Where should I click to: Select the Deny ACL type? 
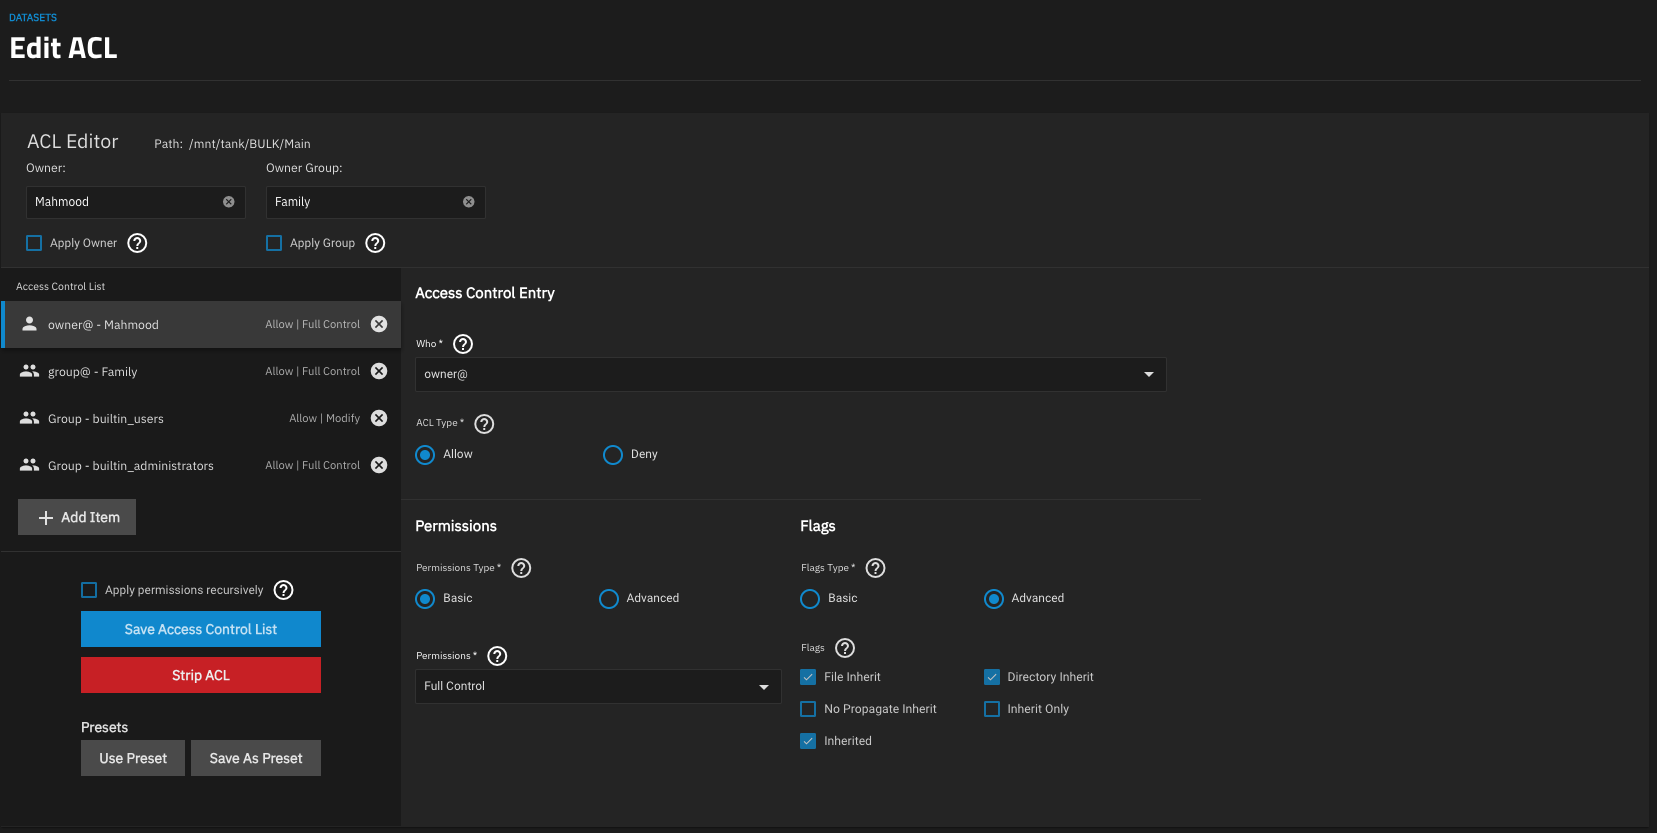613,455
